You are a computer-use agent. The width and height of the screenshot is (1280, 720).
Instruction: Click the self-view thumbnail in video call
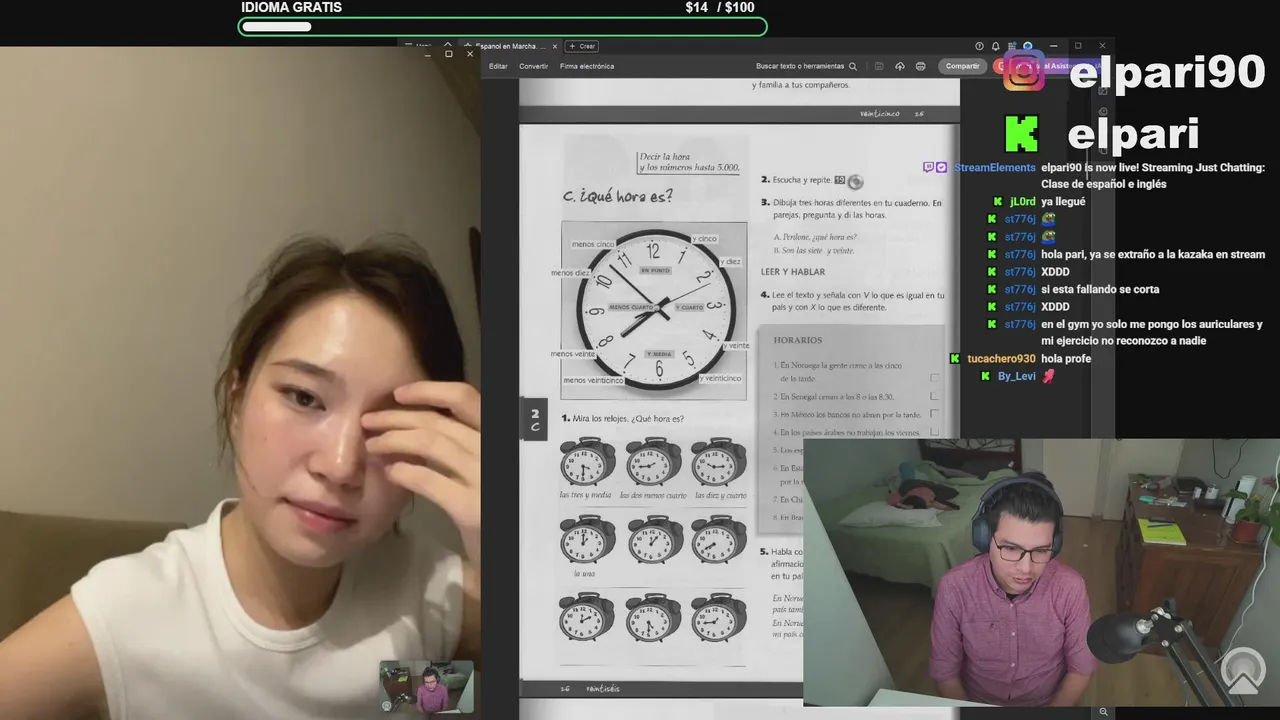[x=426, y=687]
